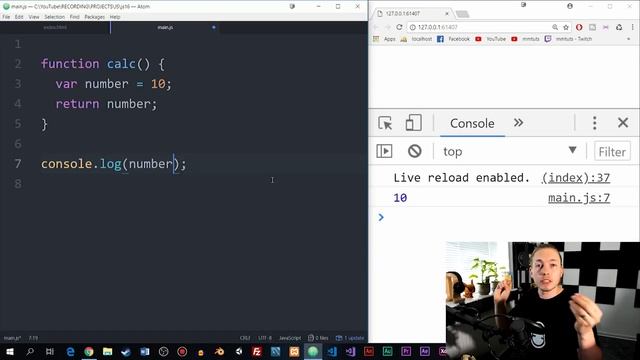The width and height of the screenshot is (640, 360).
Task: Close the 127.0.0.1 browser tab
Action: [447, 13]
